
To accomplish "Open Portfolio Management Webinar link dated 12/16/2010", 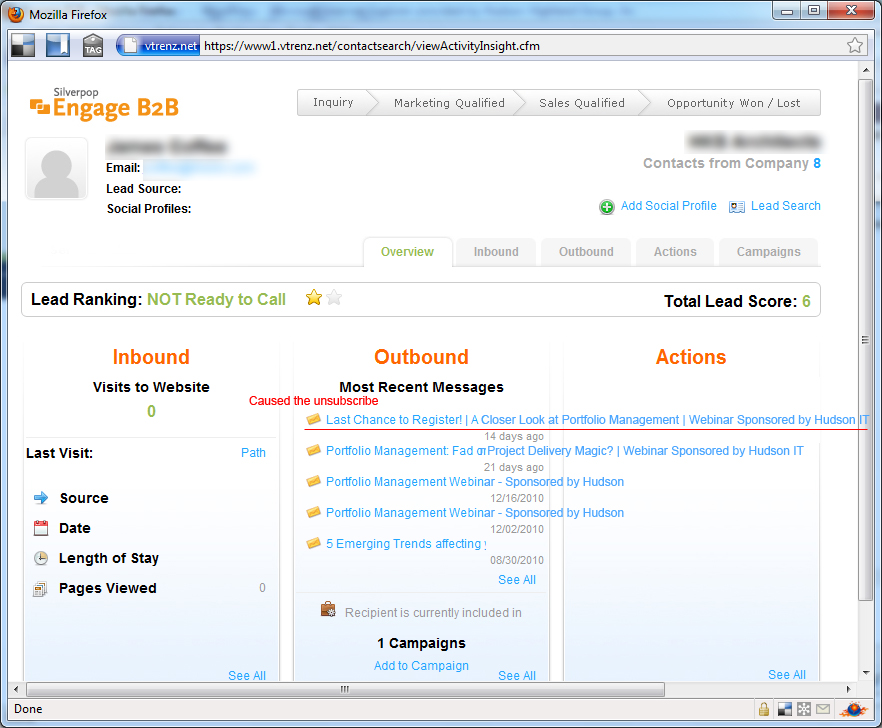I will tap(475, 482).
